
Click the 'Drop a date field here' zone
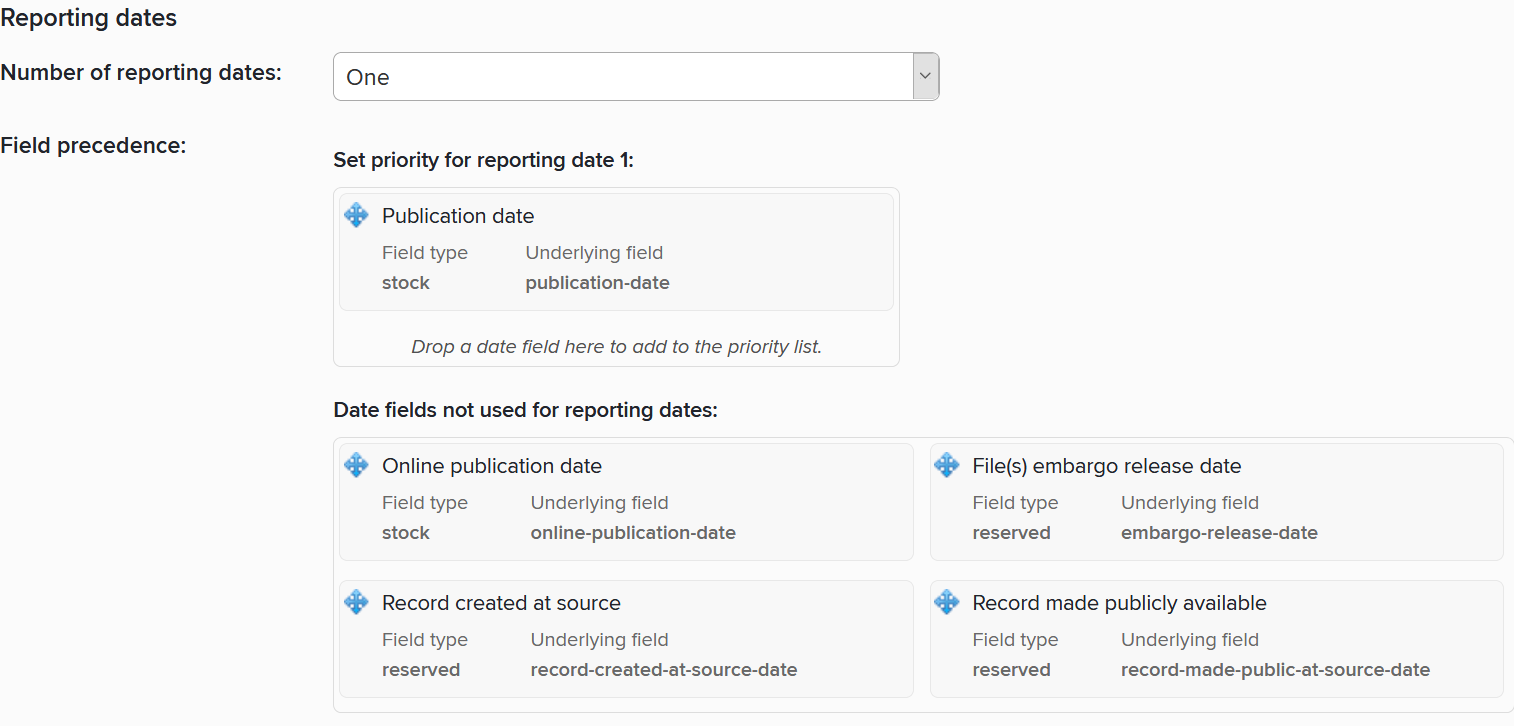[616, 347]
